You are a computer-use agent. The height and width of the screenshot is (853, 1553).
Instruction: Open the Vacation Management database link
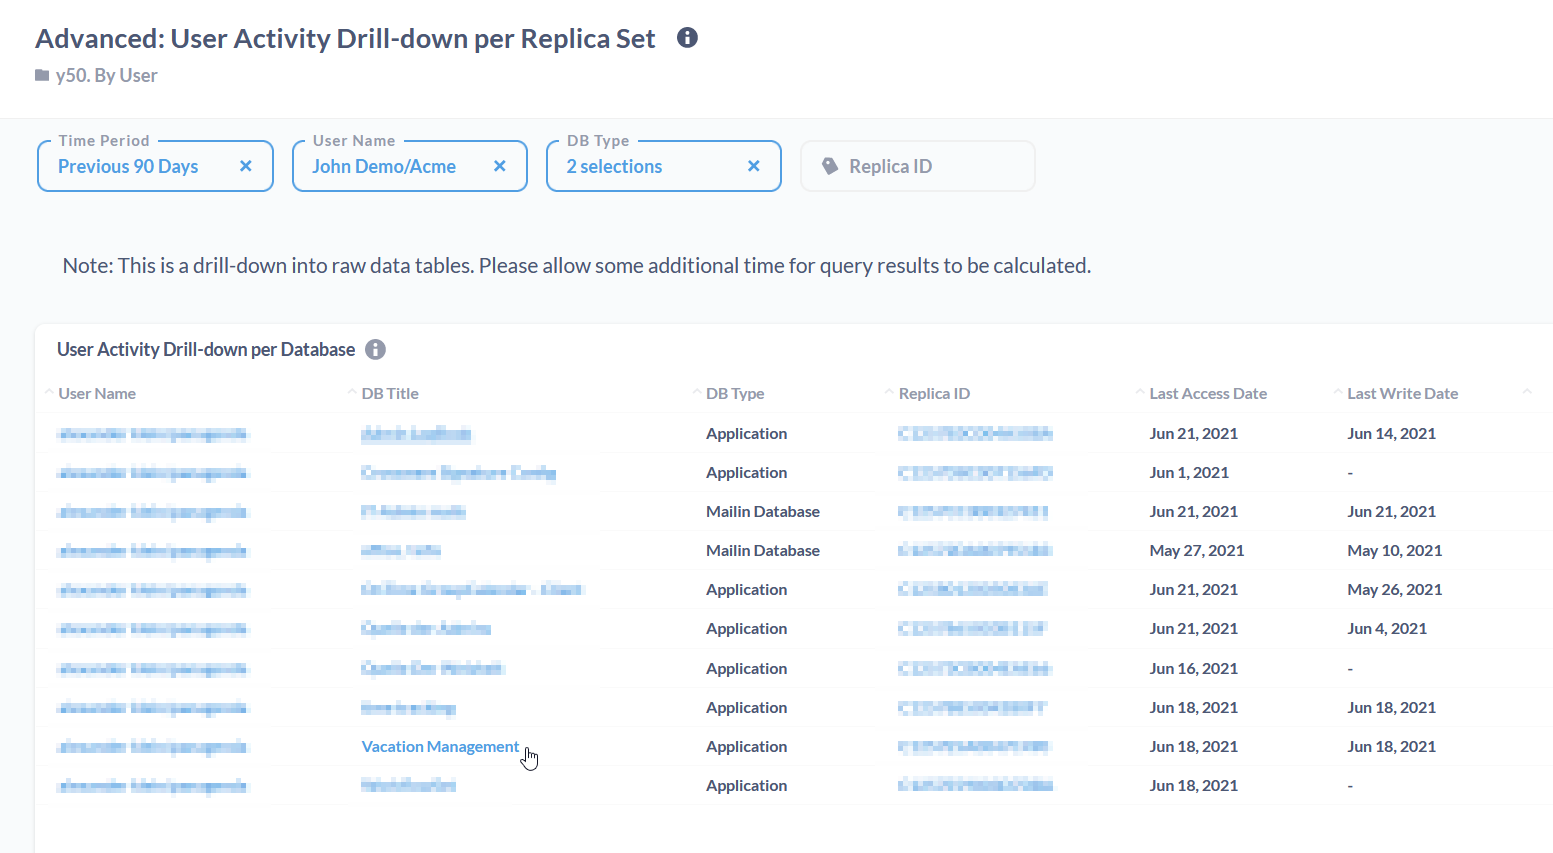coord(440,747)
